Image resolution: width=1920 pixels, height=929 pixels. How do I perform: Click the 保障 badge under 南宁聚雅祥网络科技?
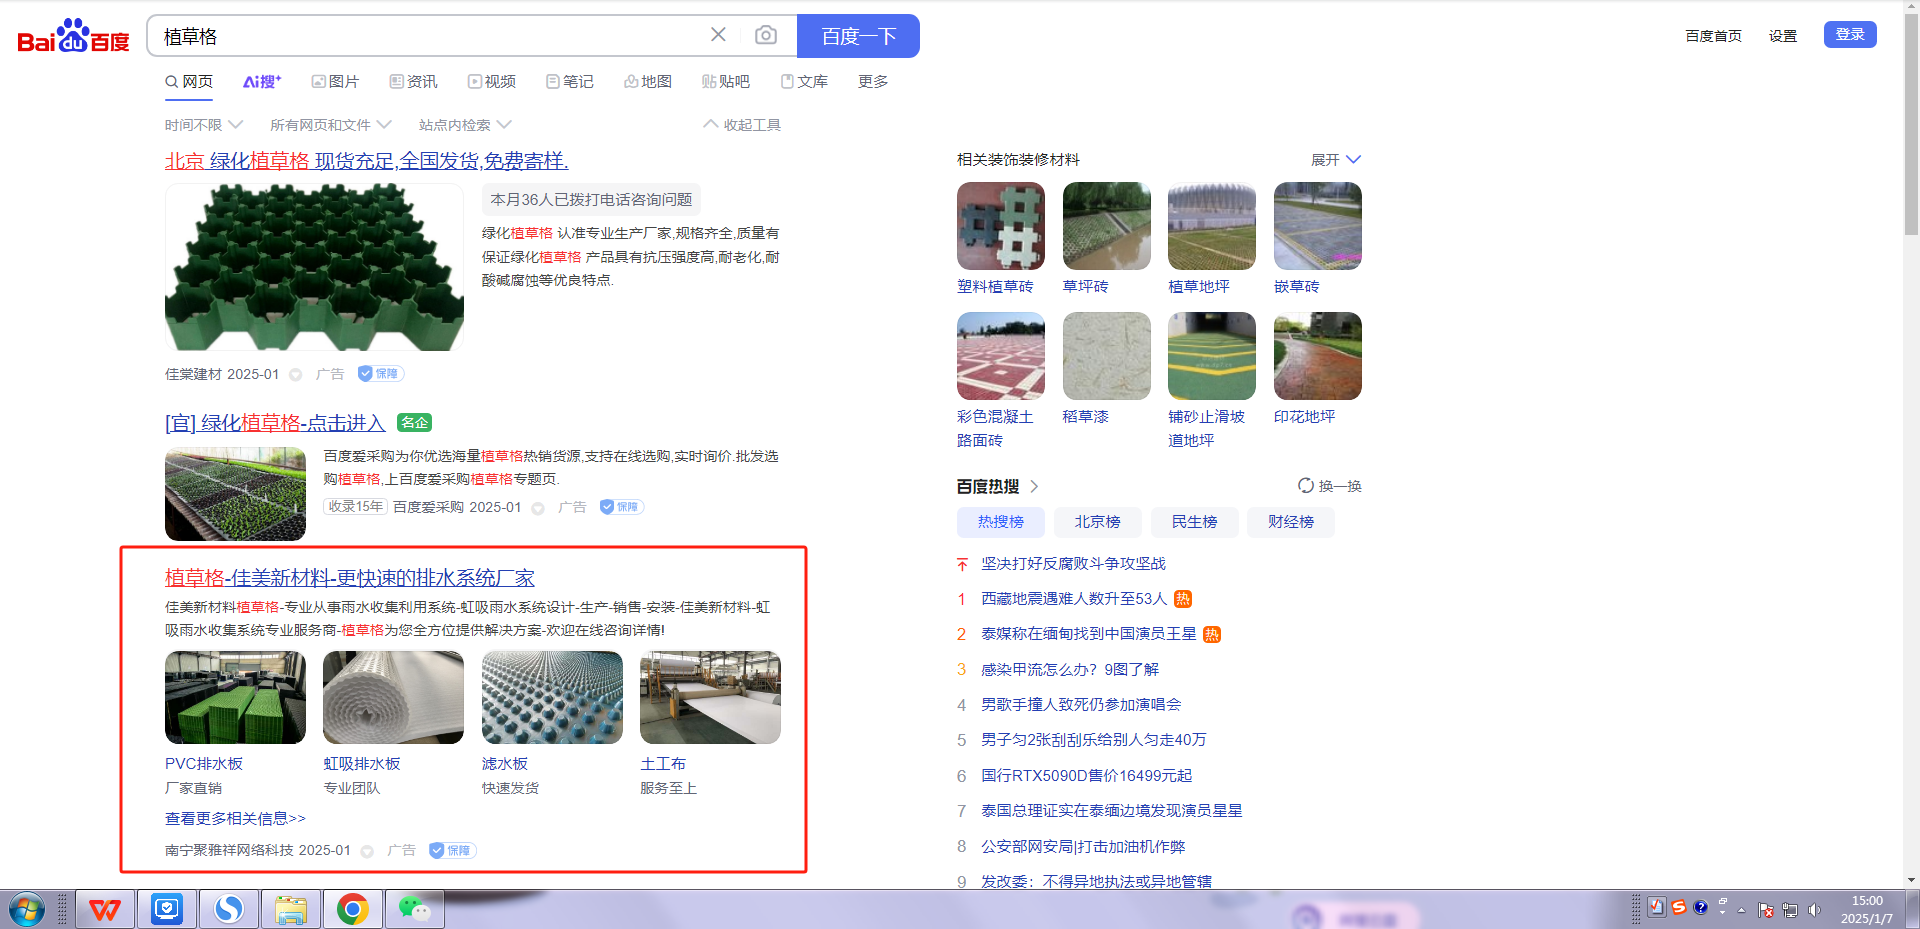coord(452,850)
